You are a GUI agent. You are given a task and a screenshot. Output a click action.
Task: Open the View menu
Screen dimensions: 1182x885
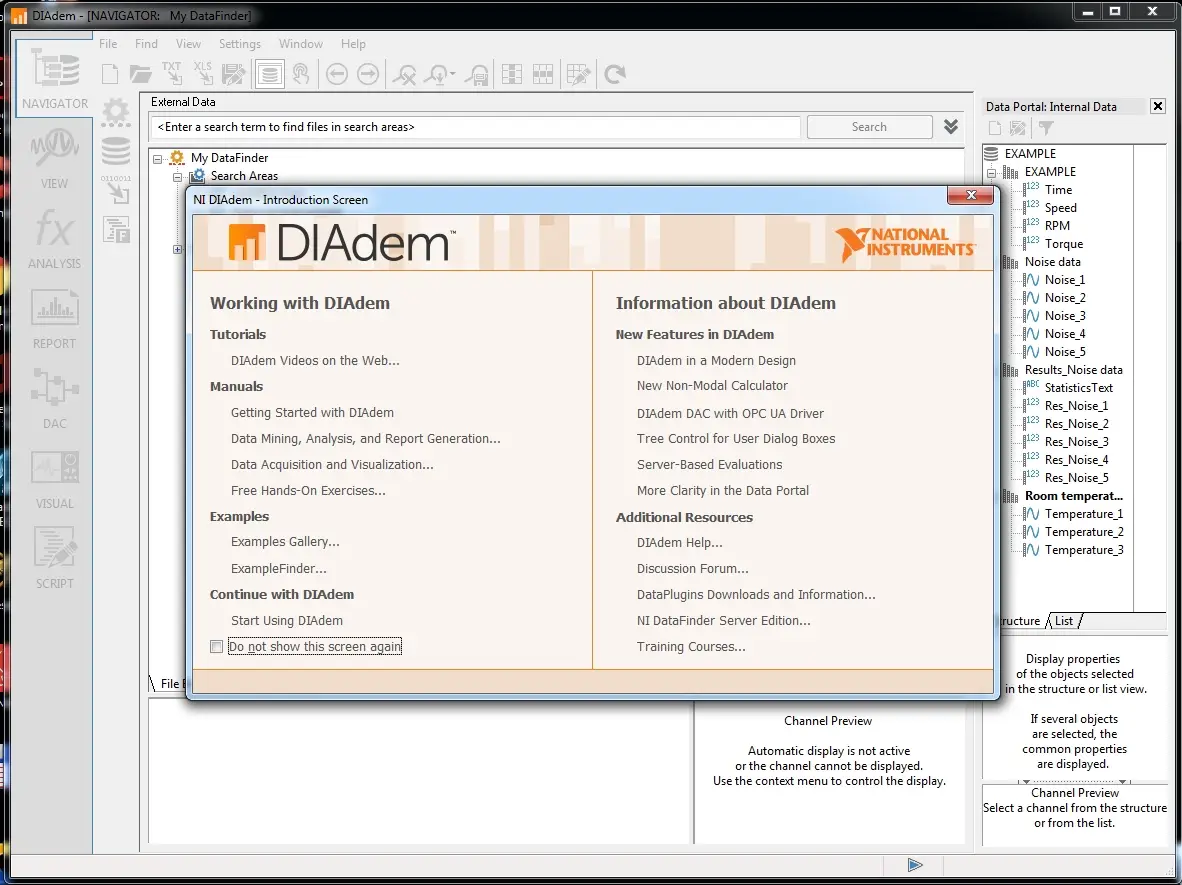[188, 44]
